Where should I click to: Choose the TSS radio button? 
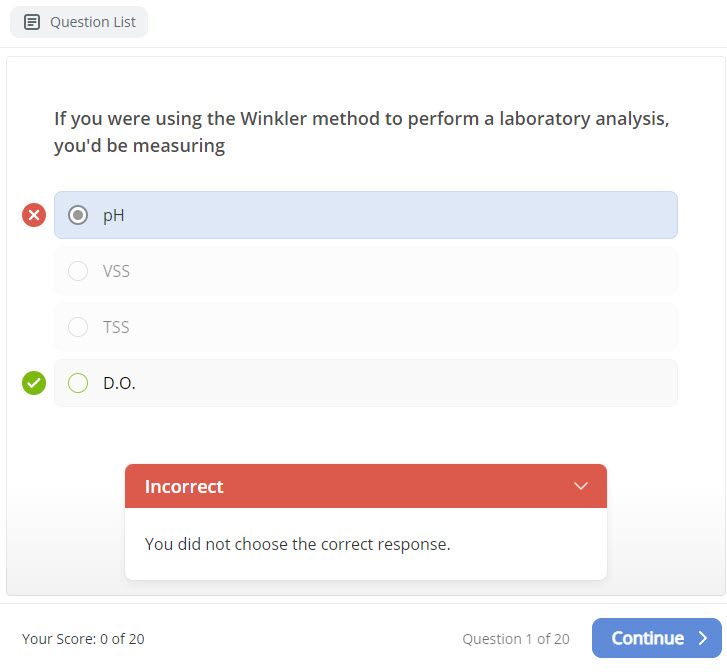point(78,327)
